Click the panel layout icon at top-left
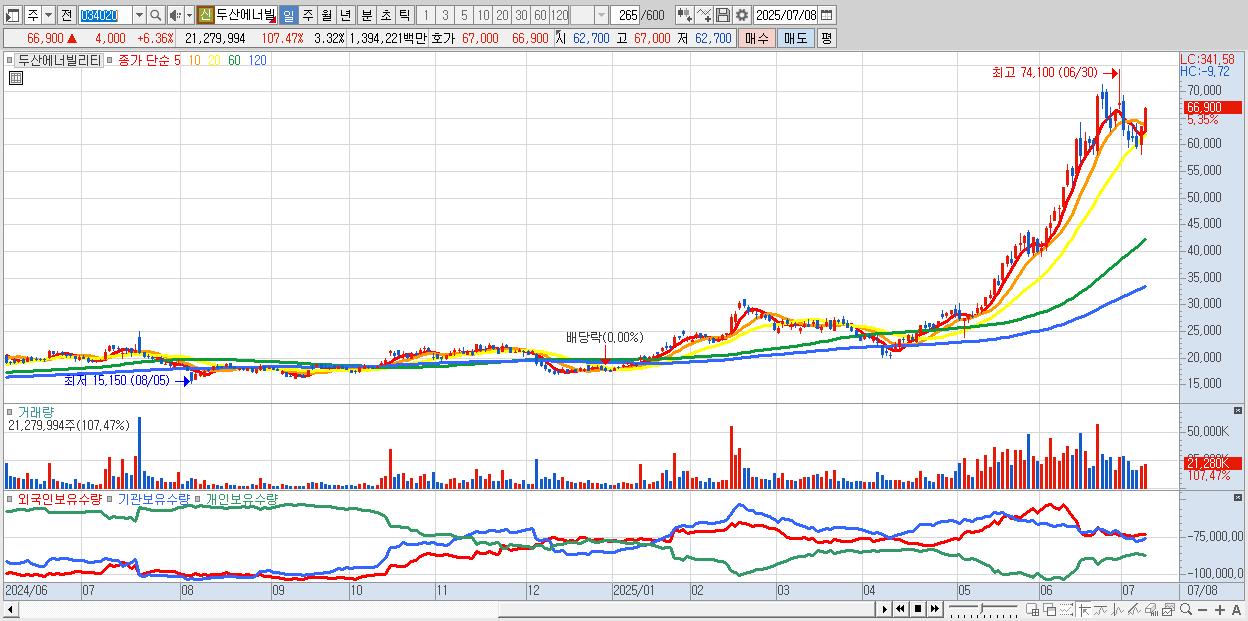The width and height of the screenshot is (1248, 621). 13,15
